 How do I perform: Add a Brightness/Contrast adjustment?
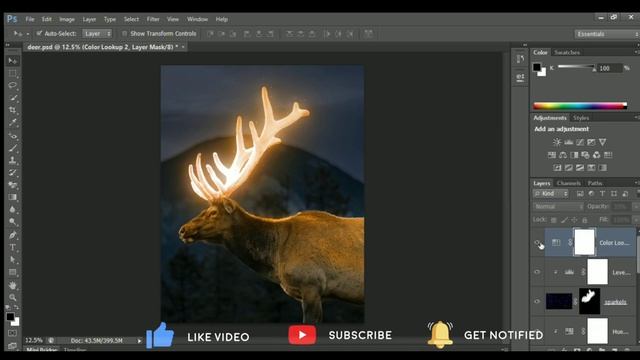point(557,142)
